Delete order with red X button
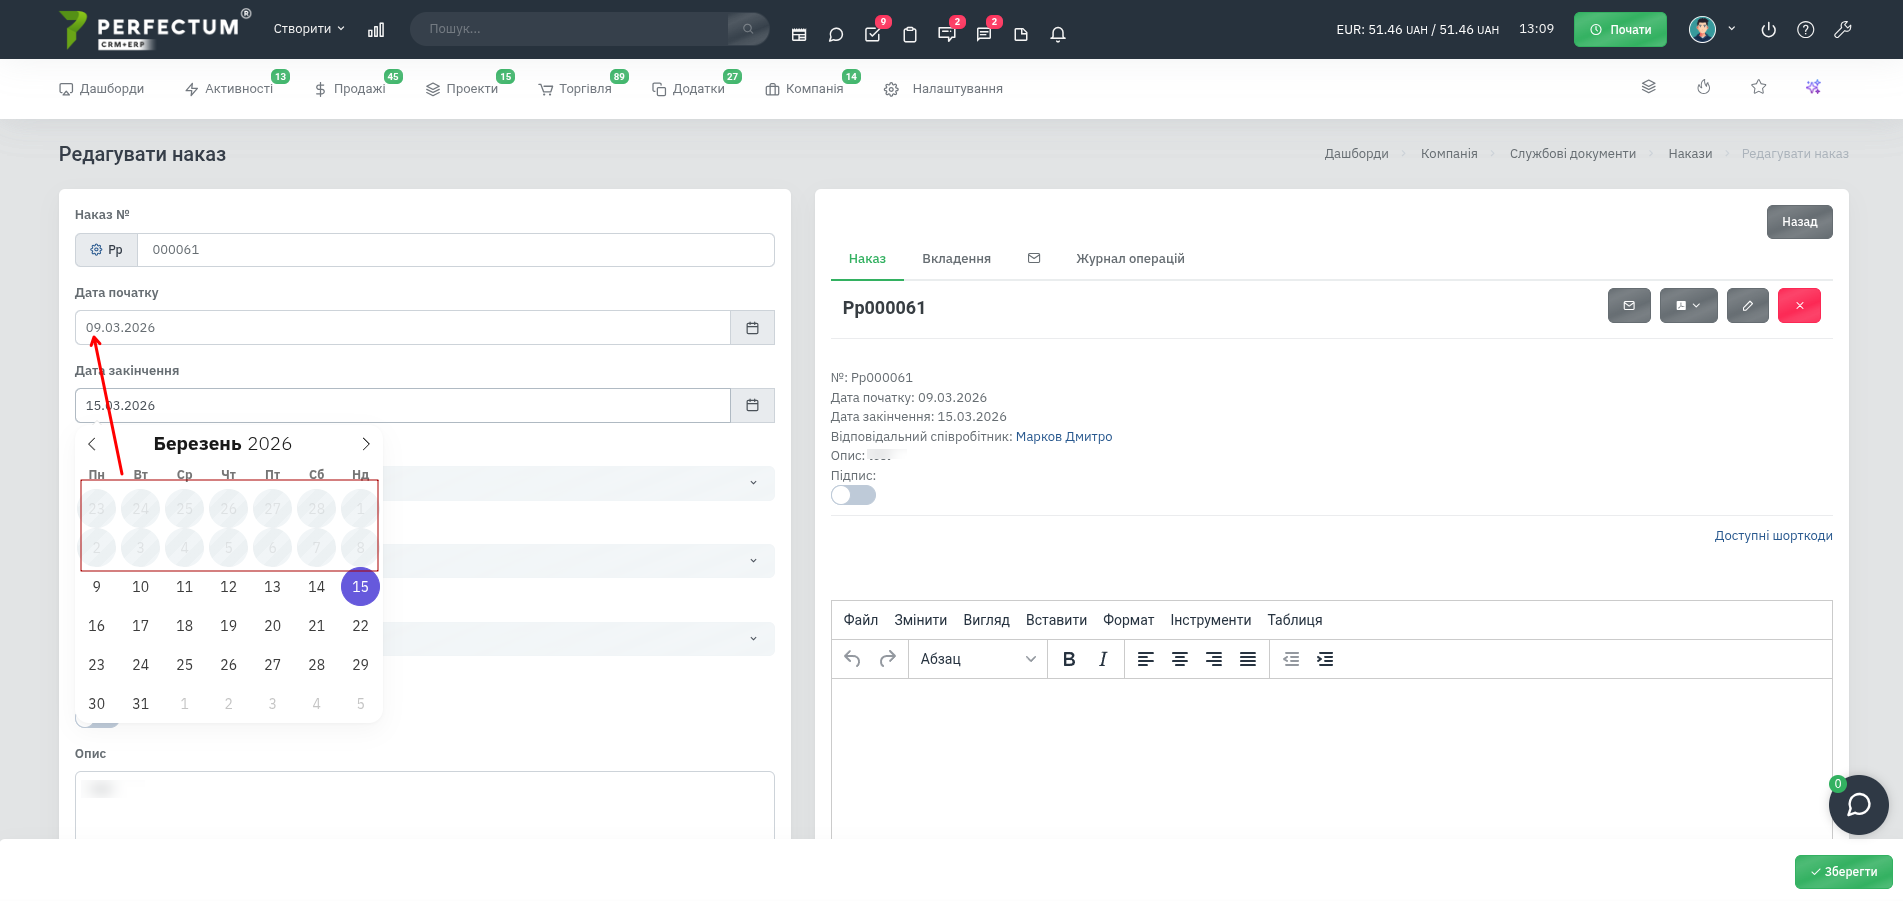 (x=1799, y=306)
